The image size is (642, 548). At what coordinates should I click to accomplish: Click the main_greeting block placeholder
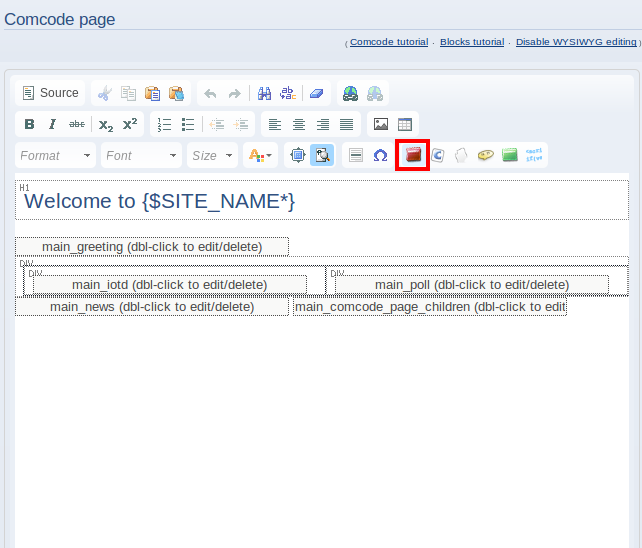click(x=152, y=247)
